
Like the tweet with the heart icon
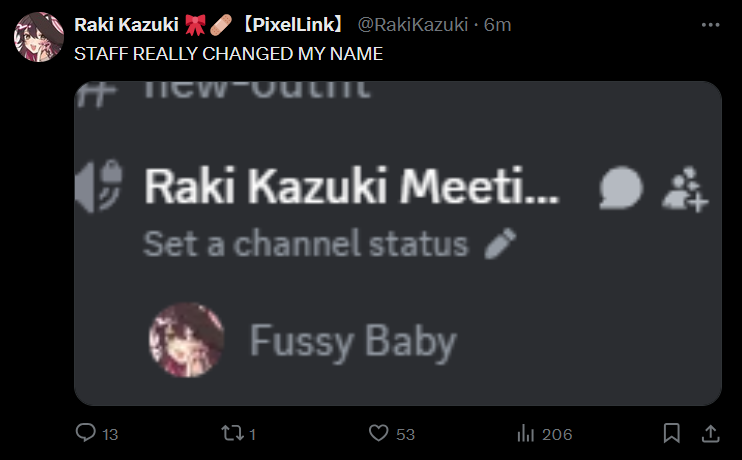(x=378, y=433)
